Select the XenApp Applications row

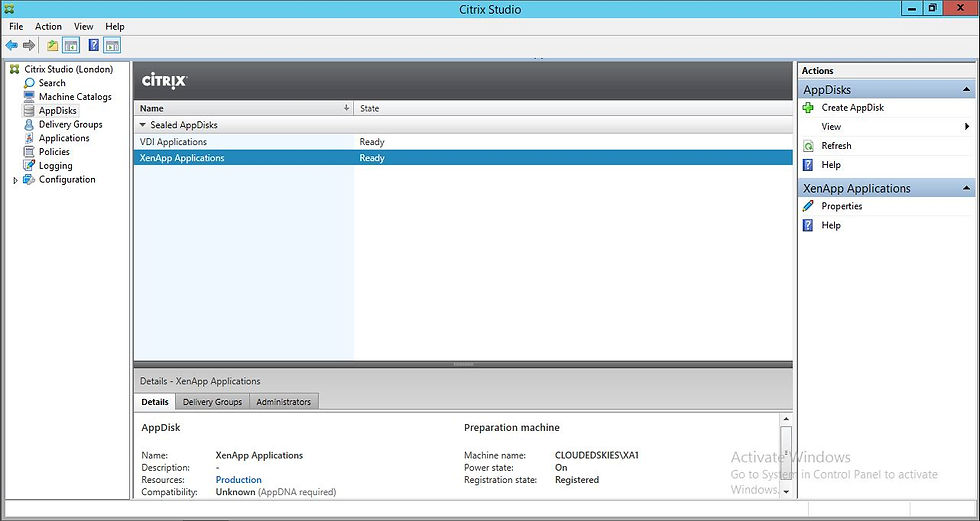pos(463,158)
